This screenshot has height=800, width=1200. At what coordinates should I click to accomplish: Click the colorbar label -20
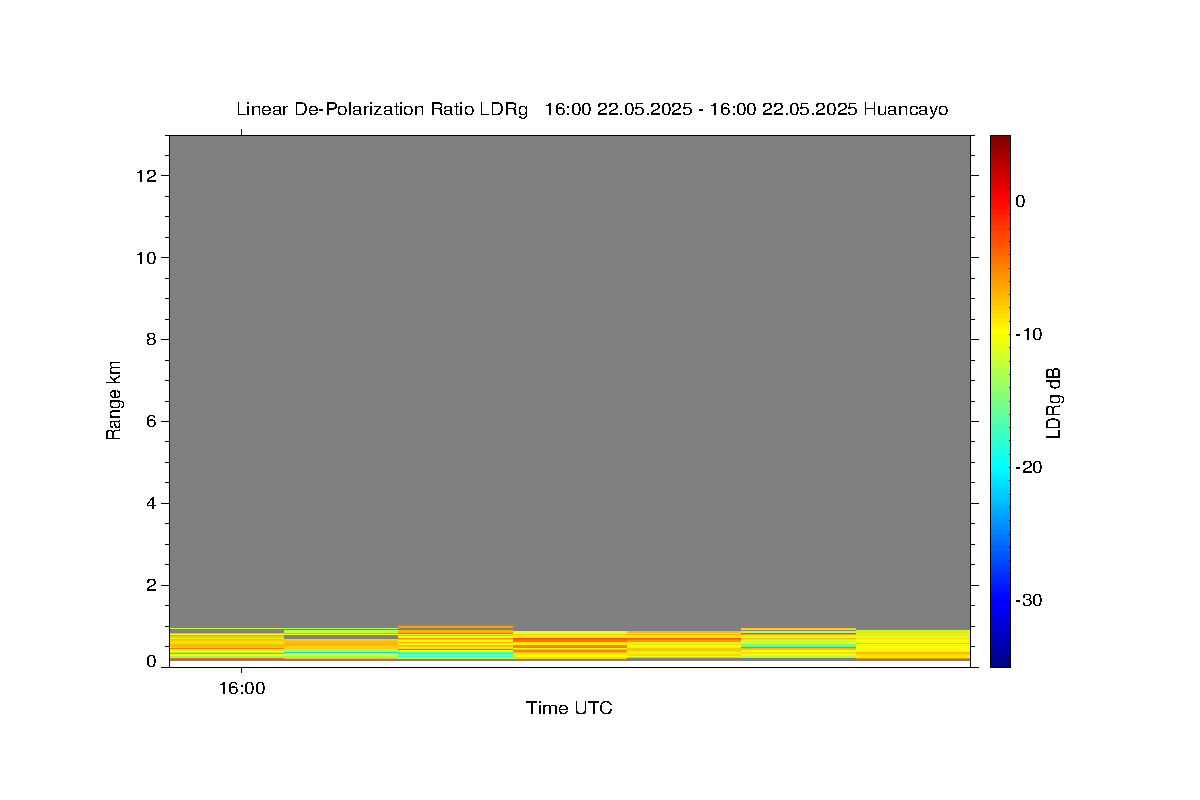pyautogui.click(x=1030, y=467)
